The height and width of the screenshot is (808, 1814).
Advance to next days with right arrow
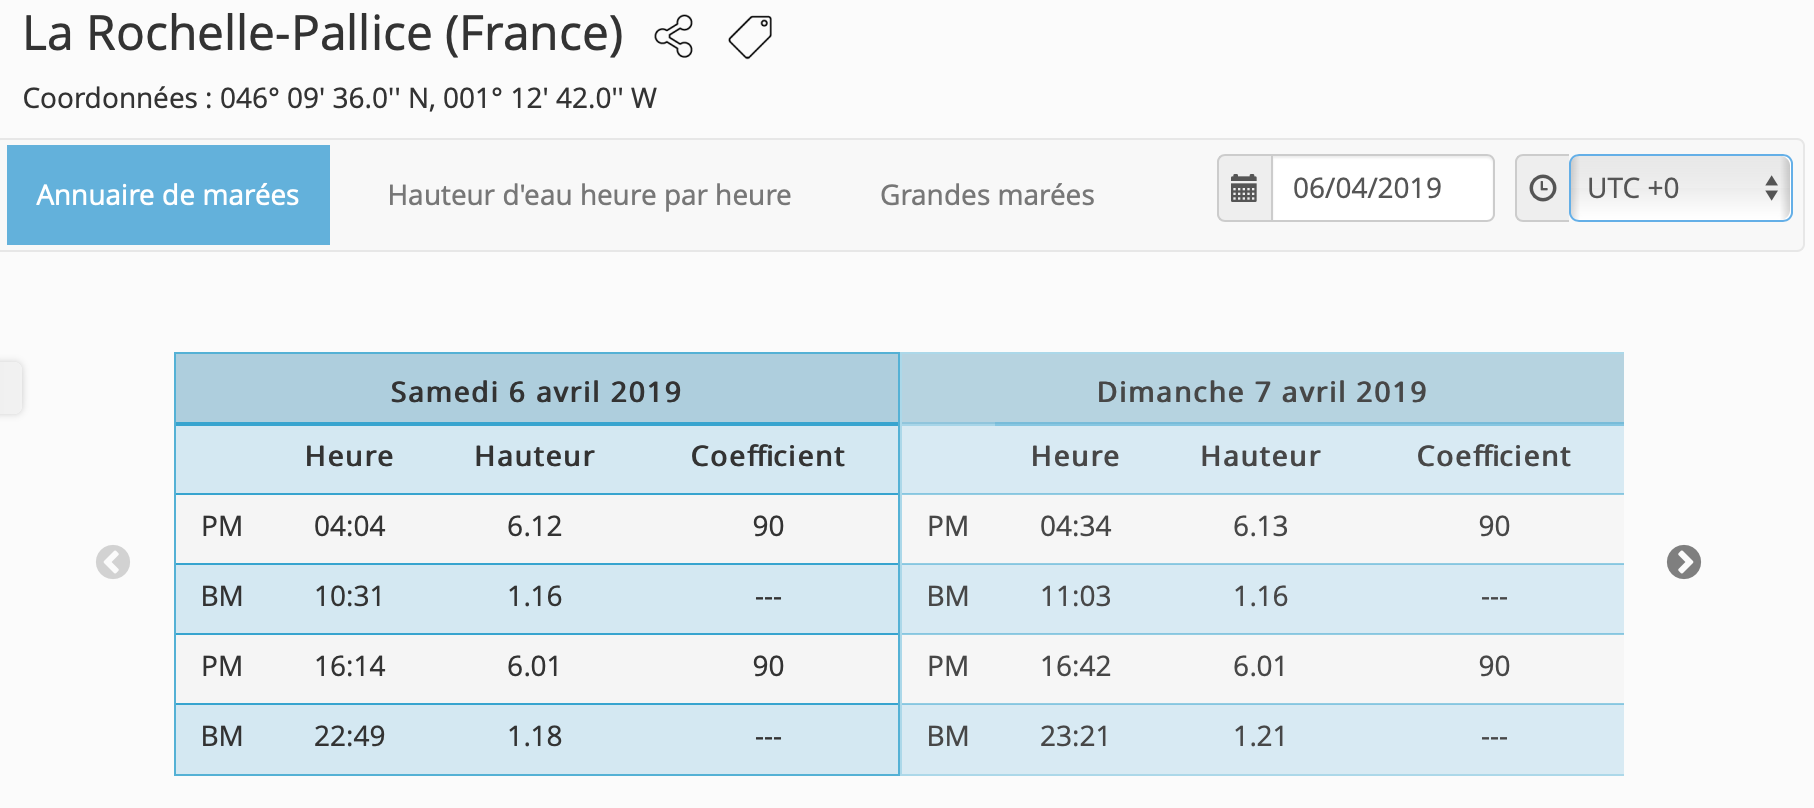coord(1683,562)
